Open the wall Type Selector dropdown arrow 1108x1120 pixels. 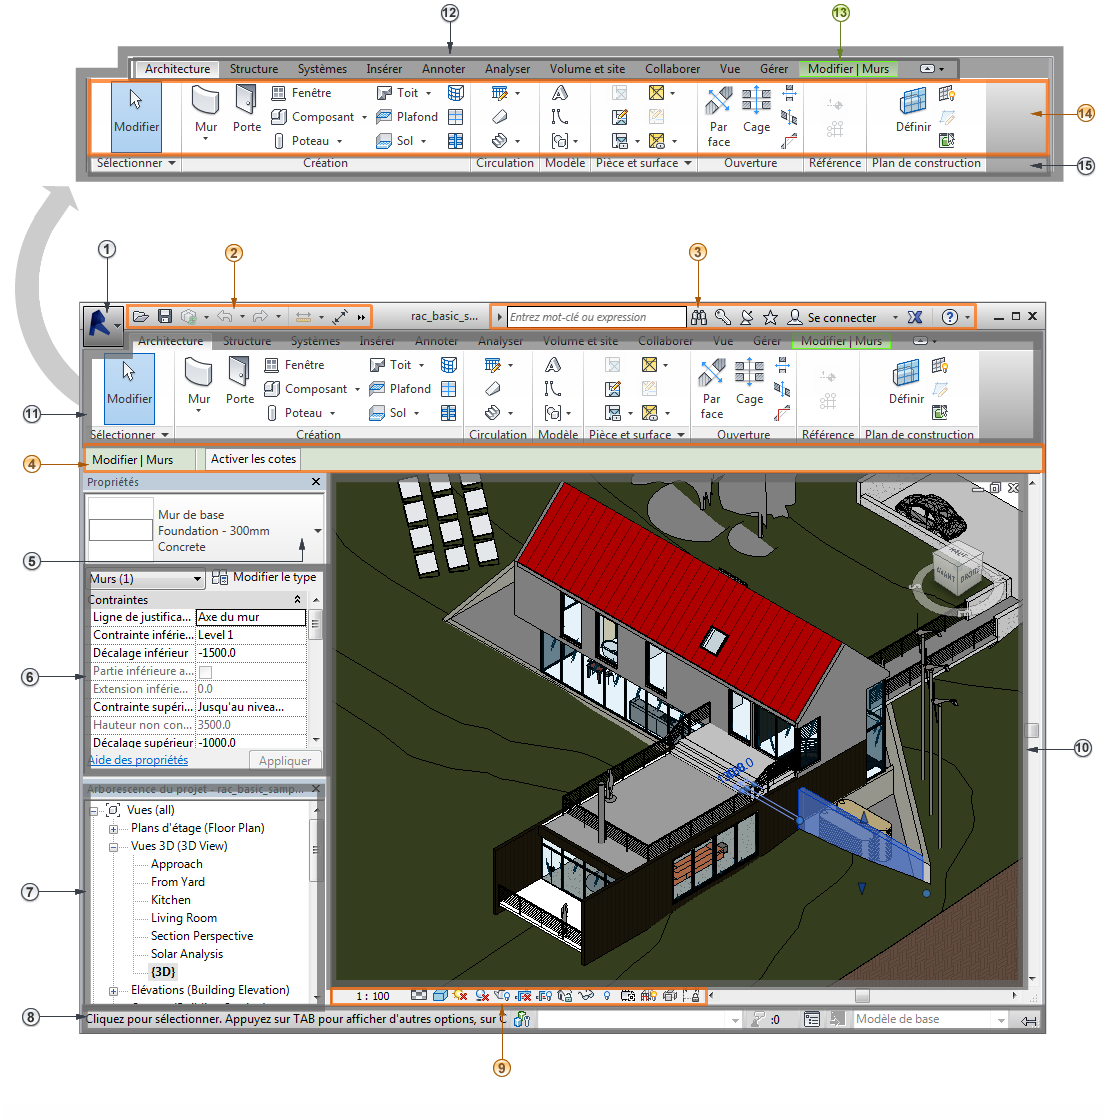click(318, 531)
